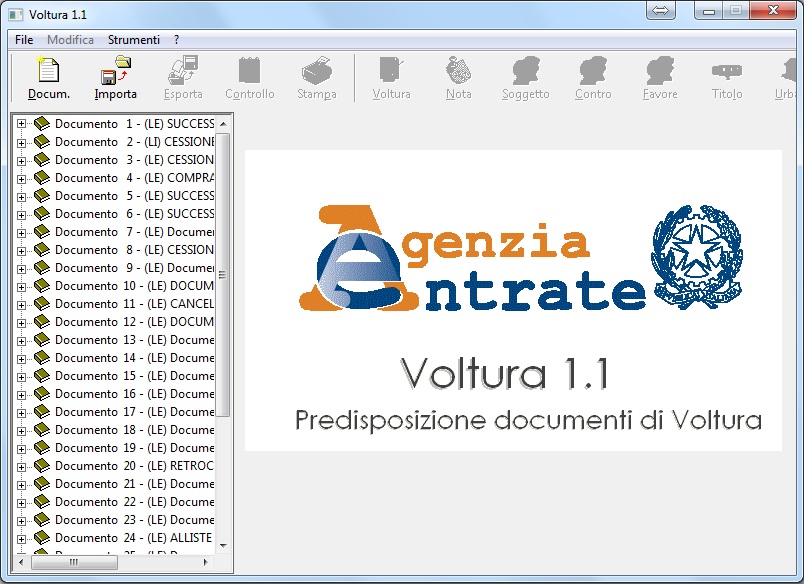This screenshot has width=804, height=584.
Task: Click the book icon of Documento 7
Action: click(42, 232)
